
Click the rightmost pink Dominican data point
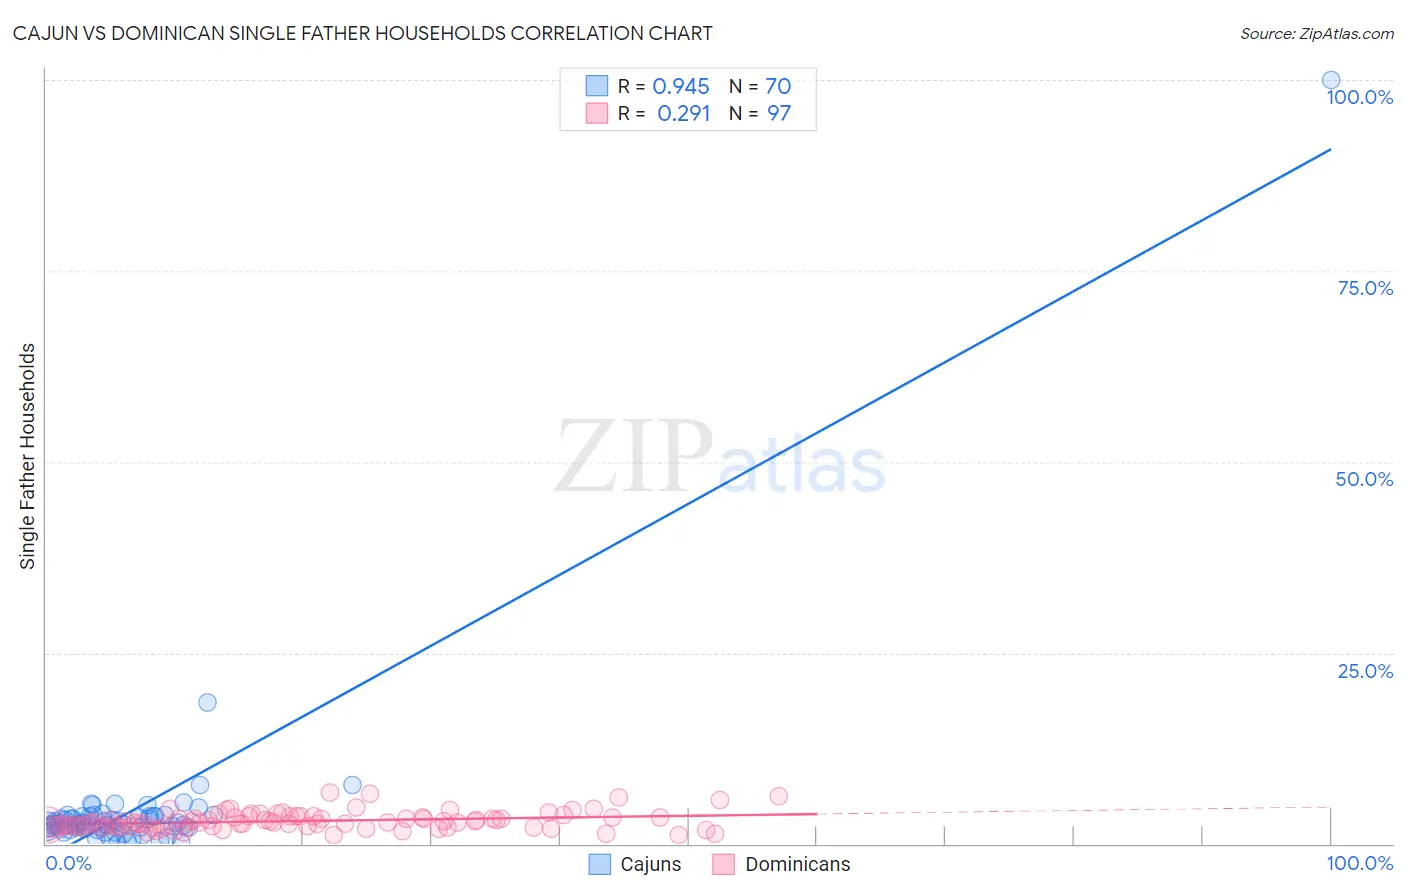pyautogui.click(x=779, y=796)
